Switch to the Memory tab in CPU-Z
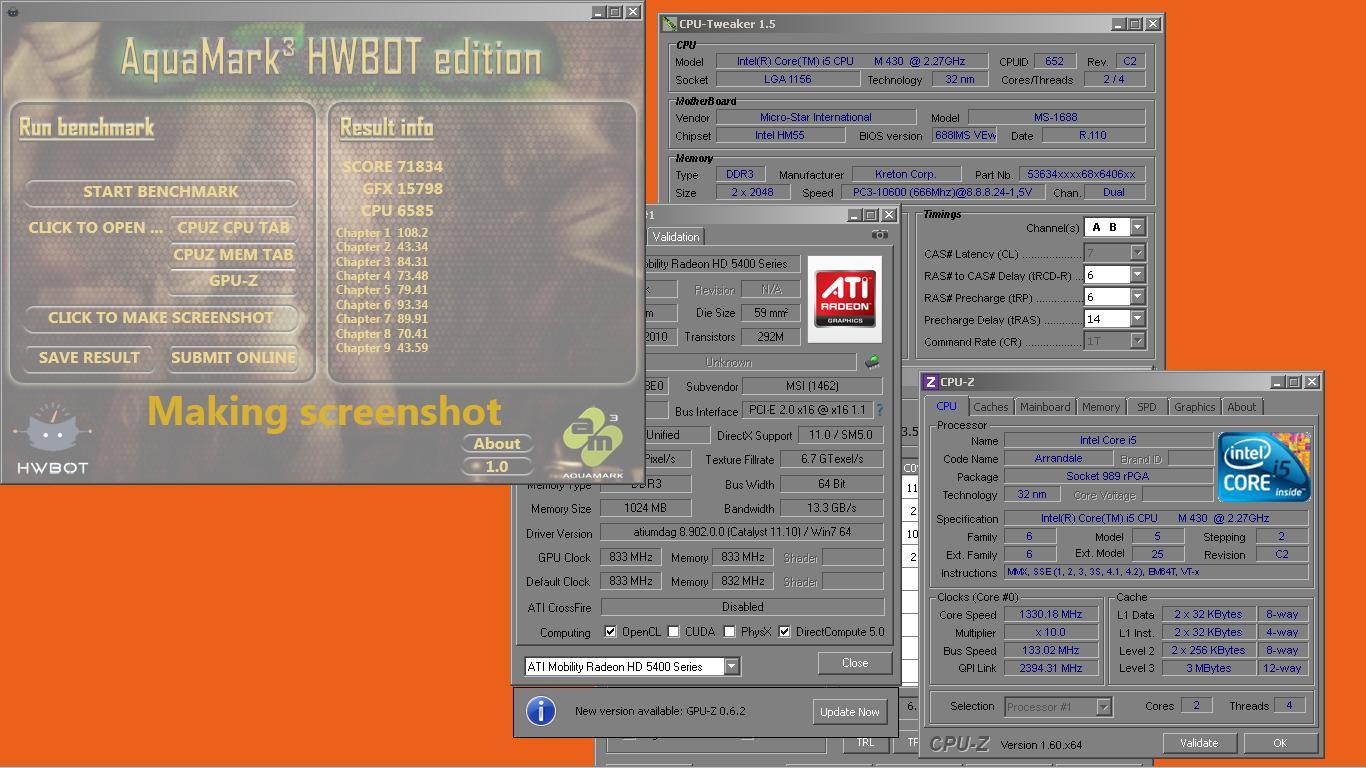 click(x=1100, y=407)
